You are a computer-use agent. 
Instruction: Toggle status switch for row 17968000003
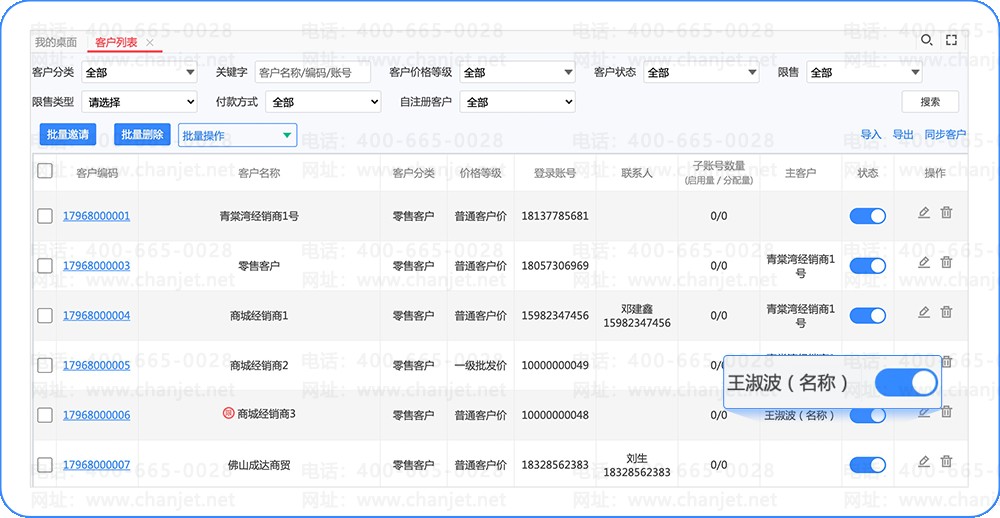[x=867, y=266]
